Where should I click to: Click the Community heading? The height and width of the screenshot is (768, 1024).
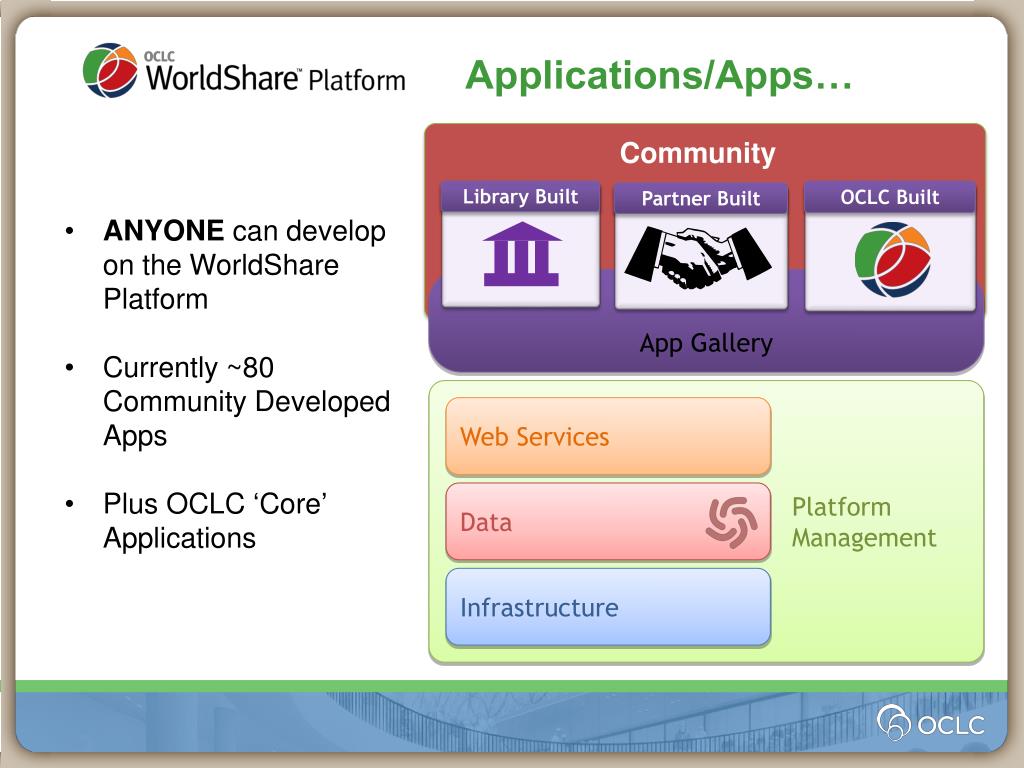pyautogui.click(x=697, y=153)
